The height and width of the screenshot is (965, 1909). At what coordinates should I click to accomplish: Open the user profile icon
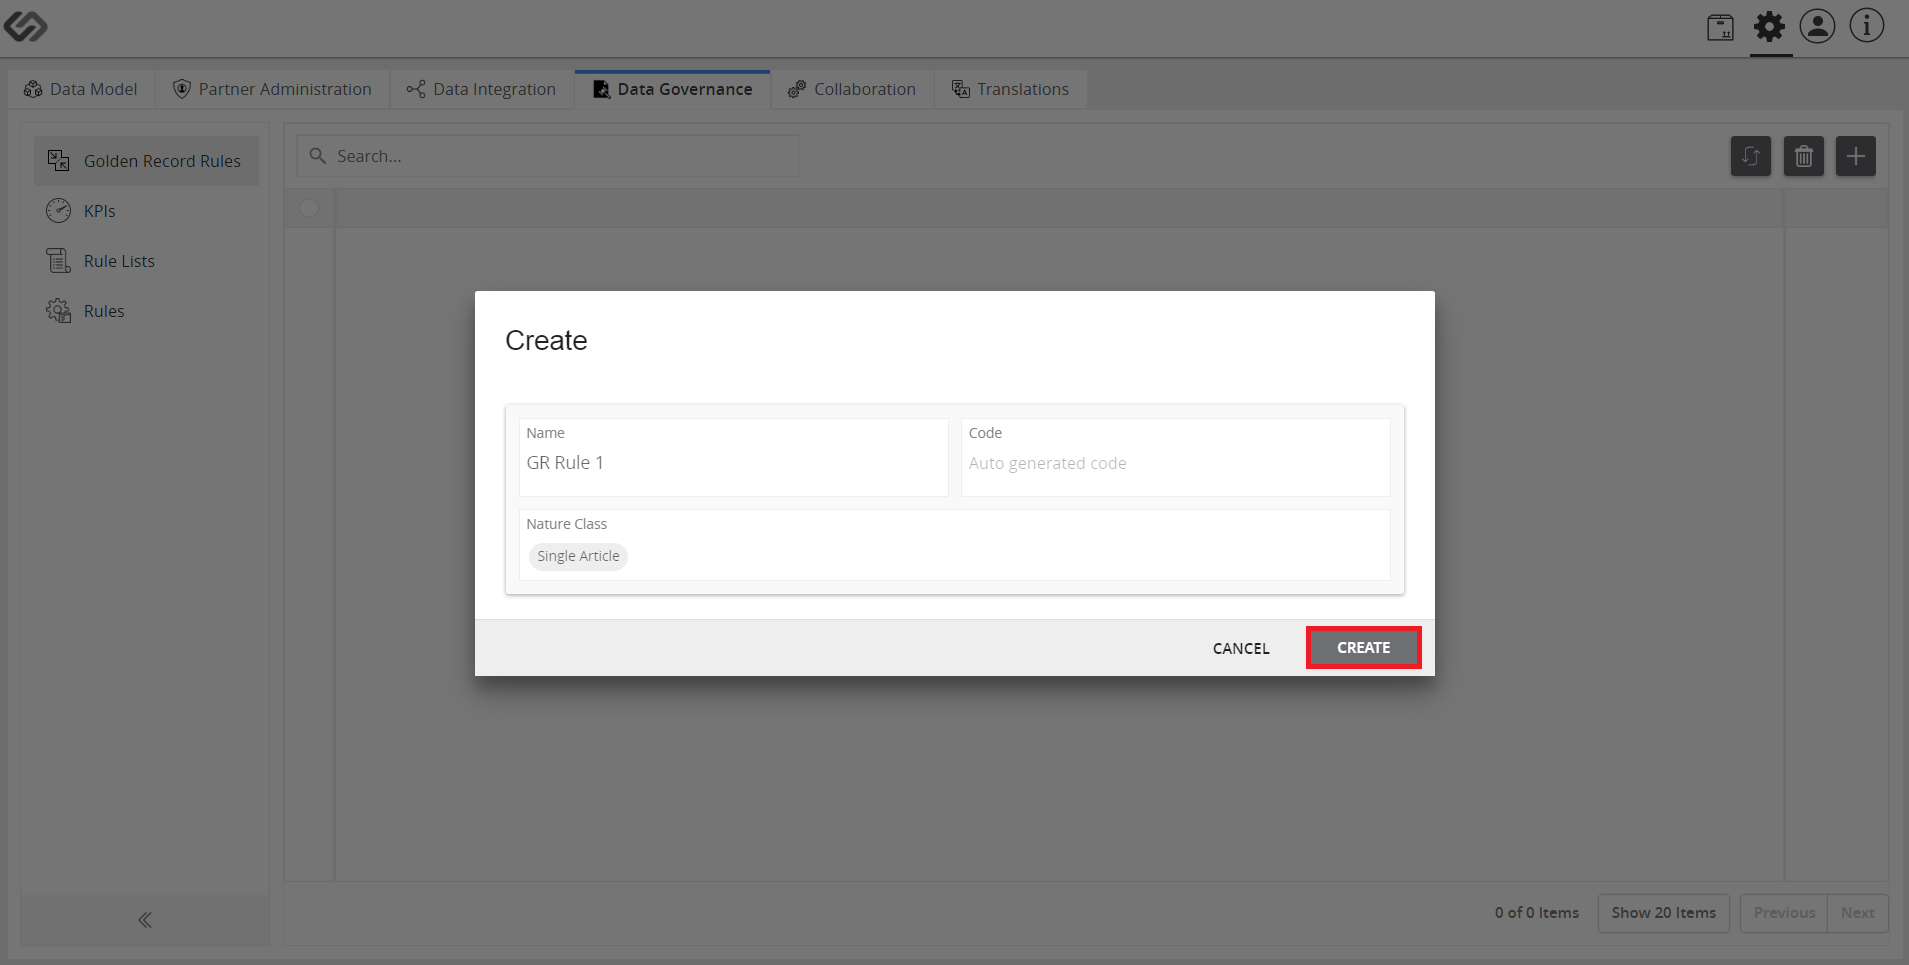click(1817, 26)
